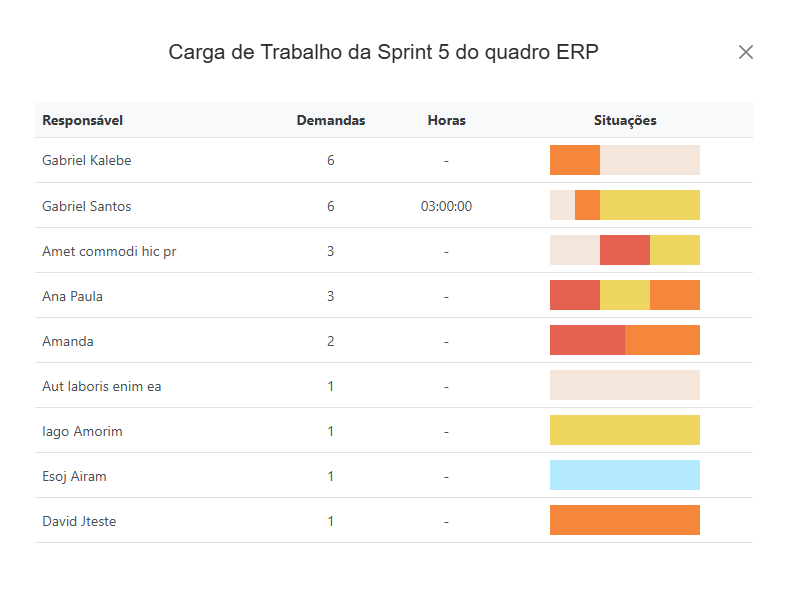Click the Horas column header
Screen dimensions: 791x595
pyautogui.click(x=446, y=120)
